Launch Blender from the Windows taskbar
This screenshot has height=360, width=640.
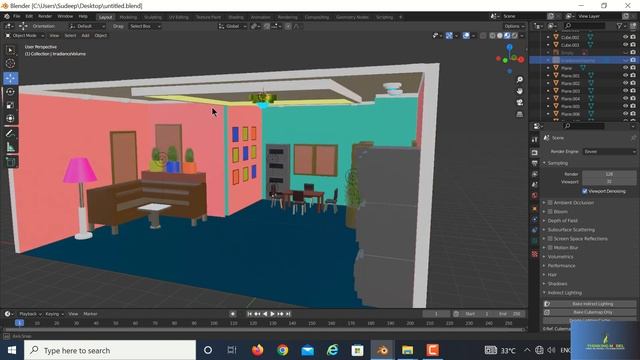[382, 350]
